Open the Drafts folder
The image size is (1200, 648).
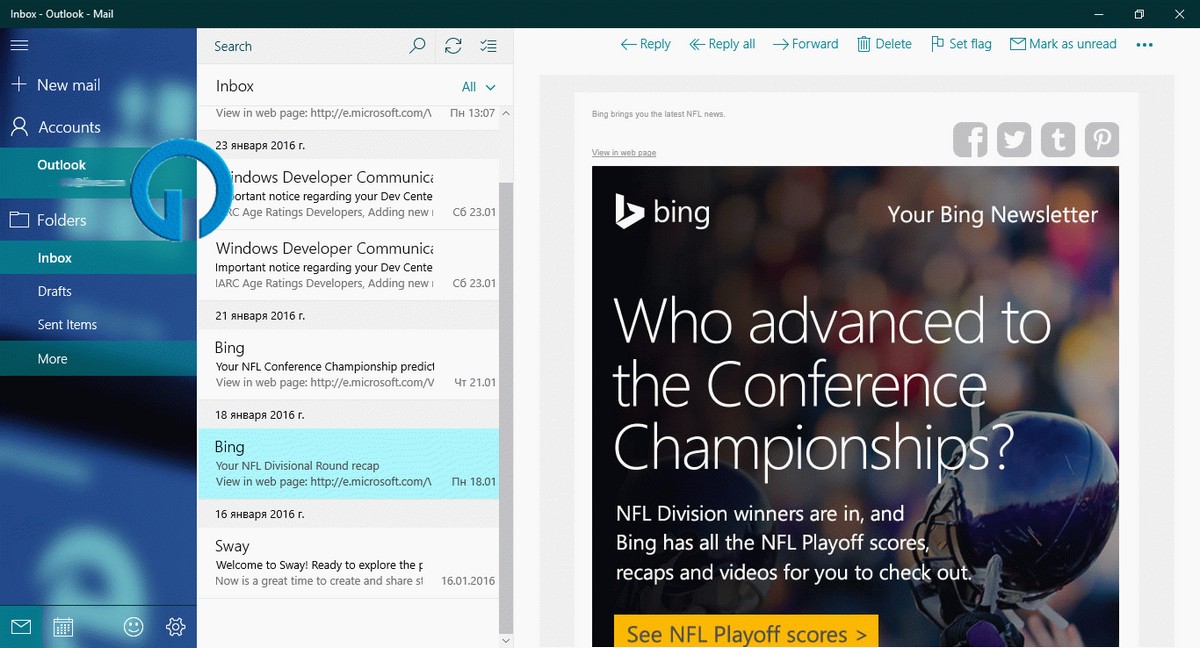[x=98, y=291]
